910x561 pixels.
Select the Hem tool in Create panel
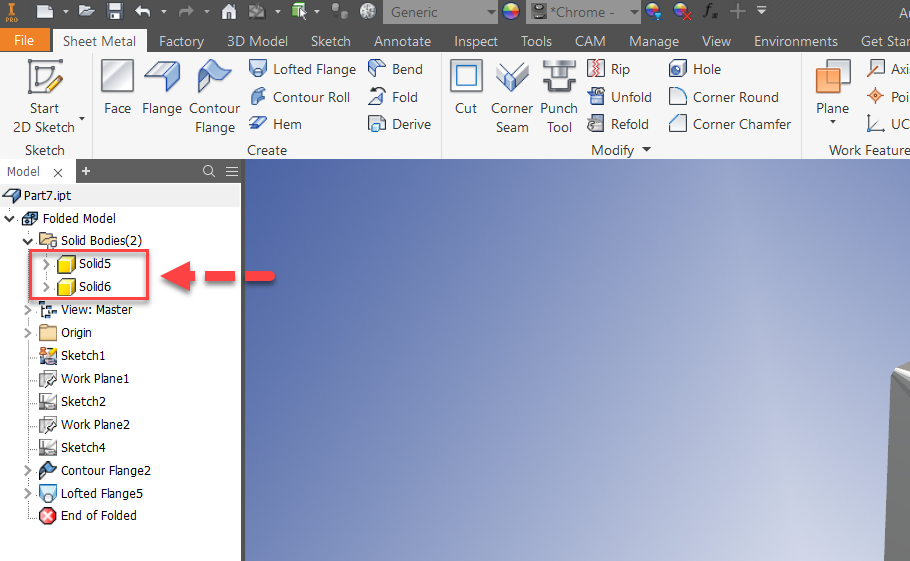tap(275, 124)
